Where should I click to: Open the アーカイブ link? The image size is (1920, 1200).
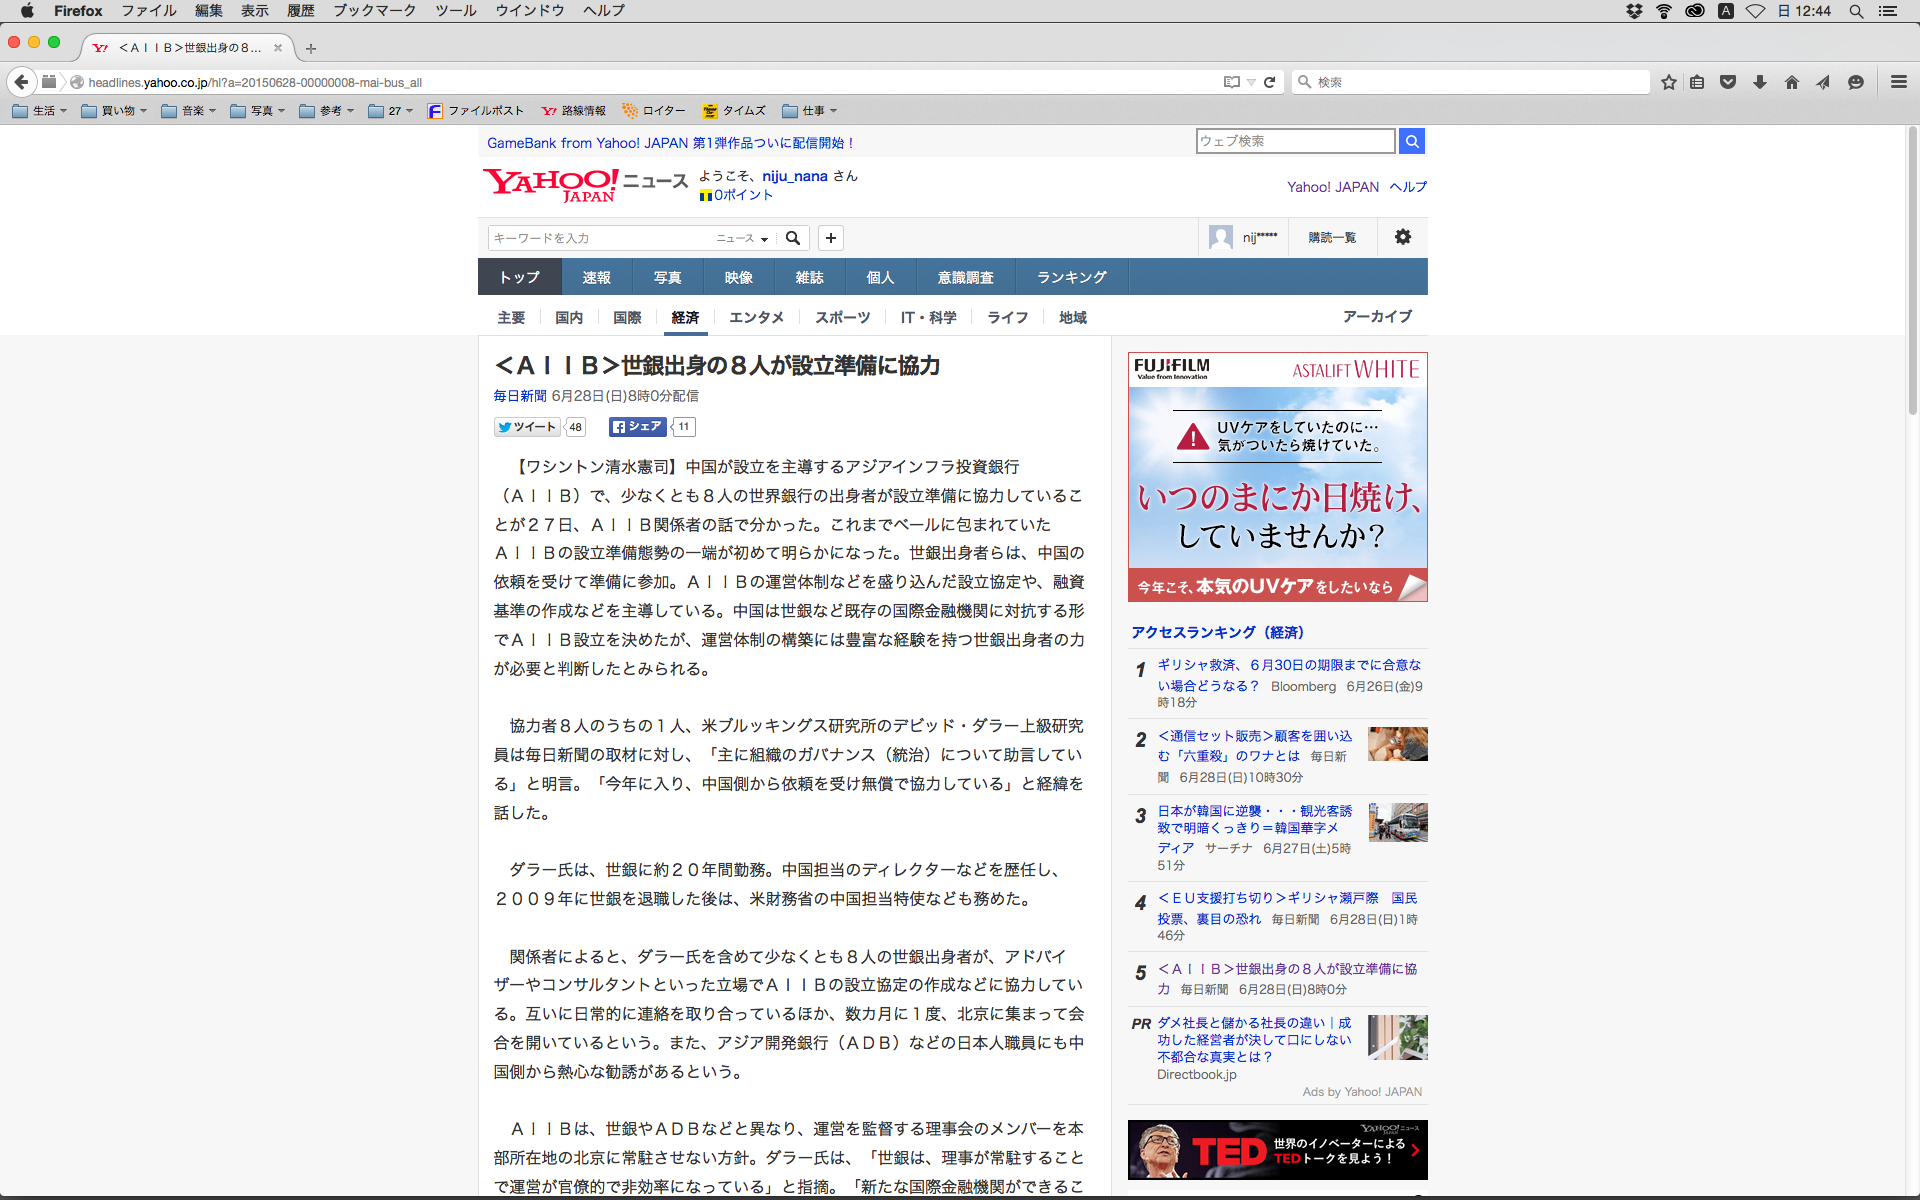tap(1376, 316)
